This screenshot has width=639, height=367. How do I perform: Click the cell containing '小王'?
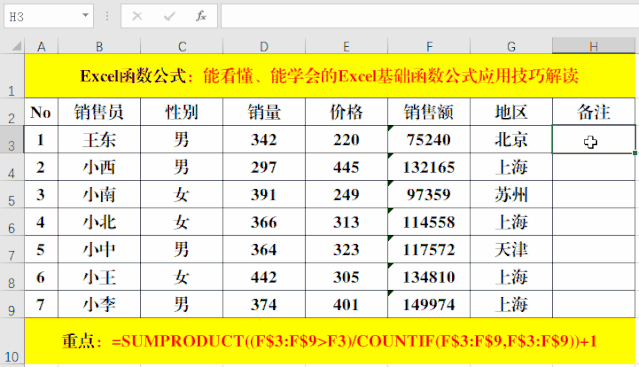[x=99, y=277]
